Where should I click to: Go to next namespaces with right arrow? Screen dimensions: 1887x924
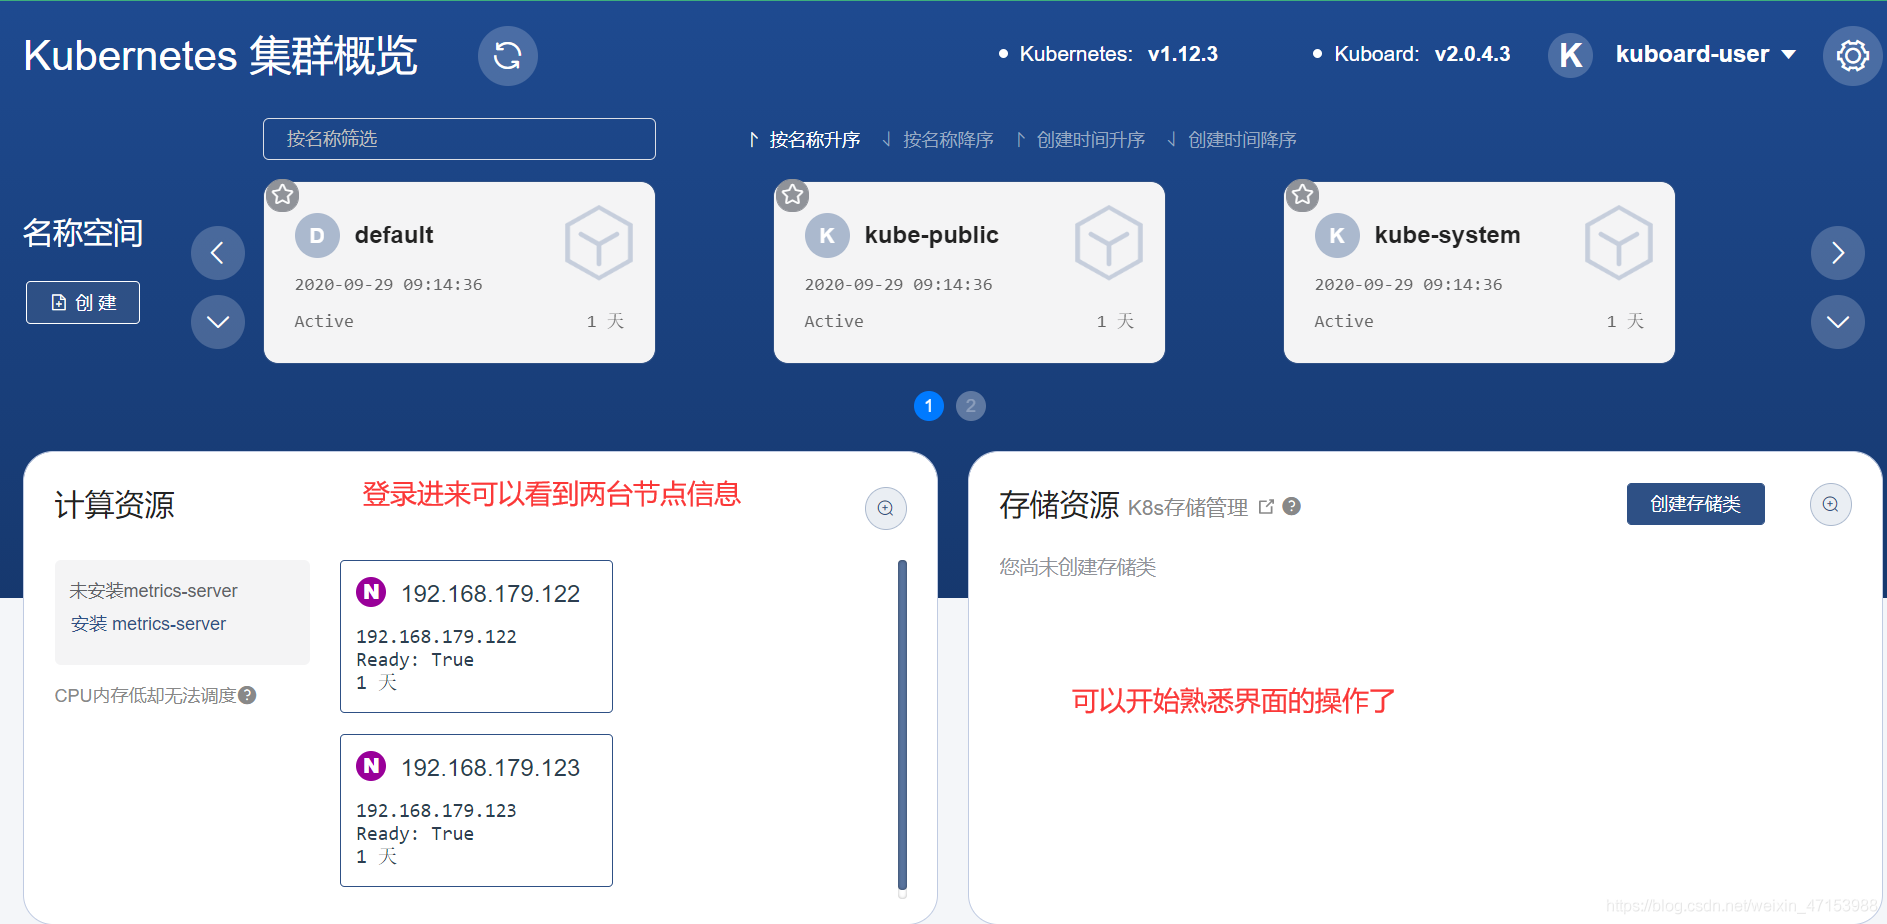1838,253
